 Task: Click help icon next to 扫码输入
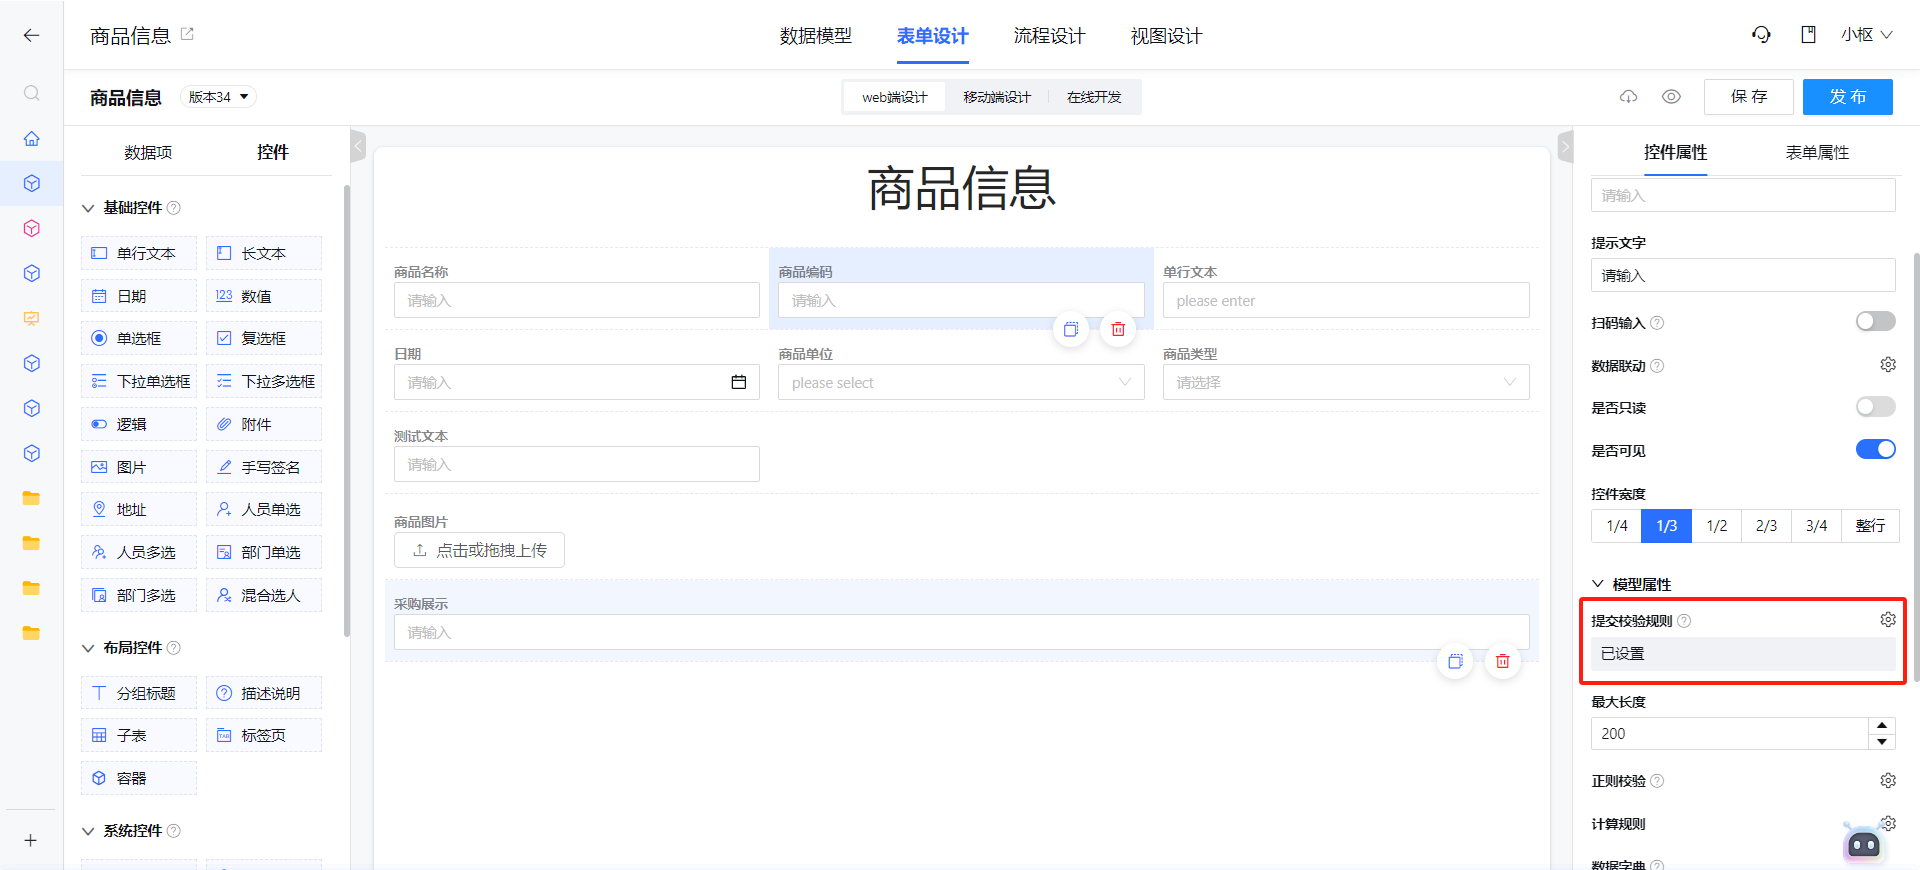1657,323
